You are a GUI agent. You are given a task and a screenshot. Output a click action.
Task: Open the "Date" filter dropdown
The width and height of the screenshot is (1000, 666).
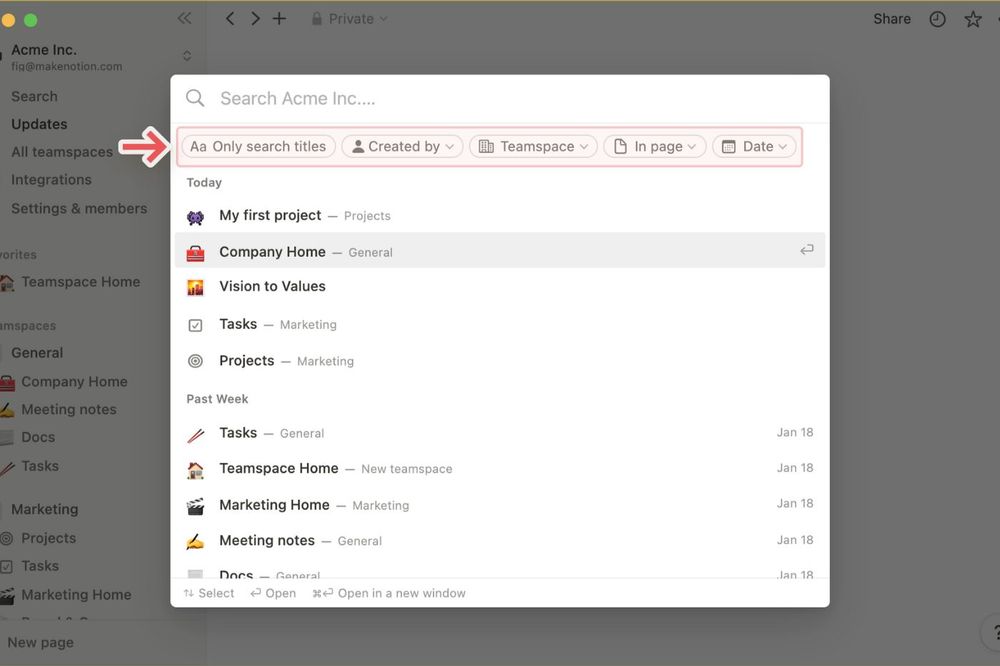point(753,146)
